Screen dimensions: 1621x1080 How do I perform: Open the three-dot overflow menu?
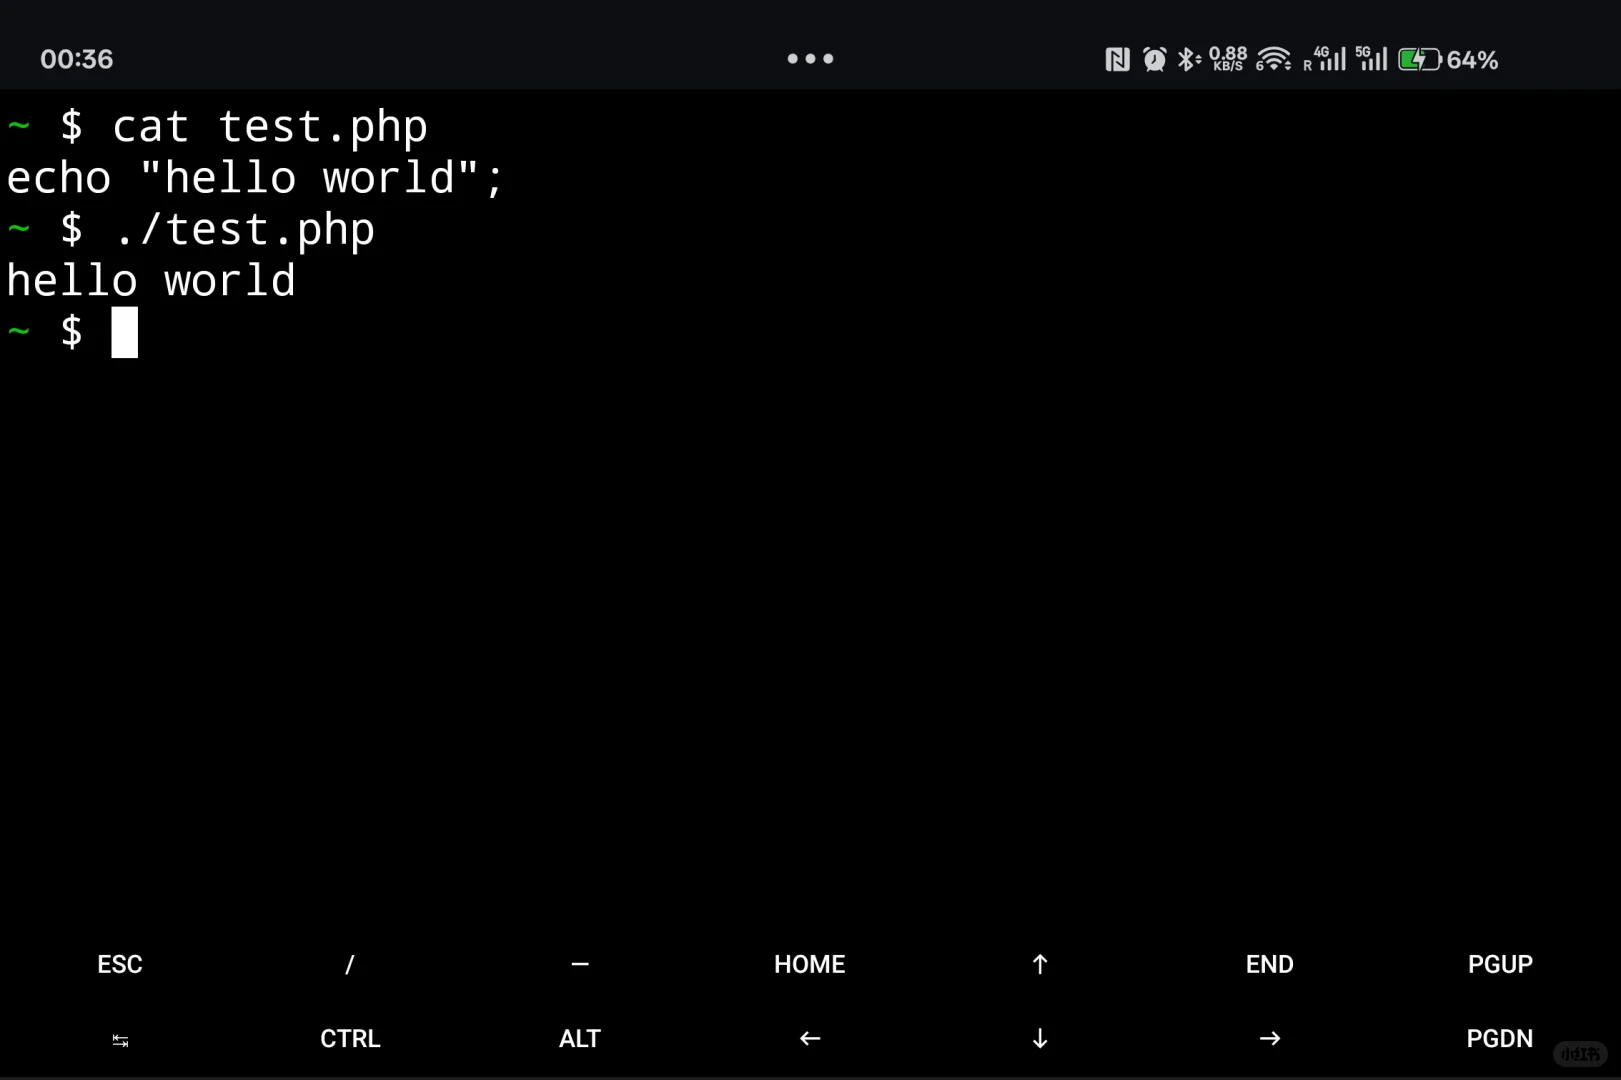point(809,59)
